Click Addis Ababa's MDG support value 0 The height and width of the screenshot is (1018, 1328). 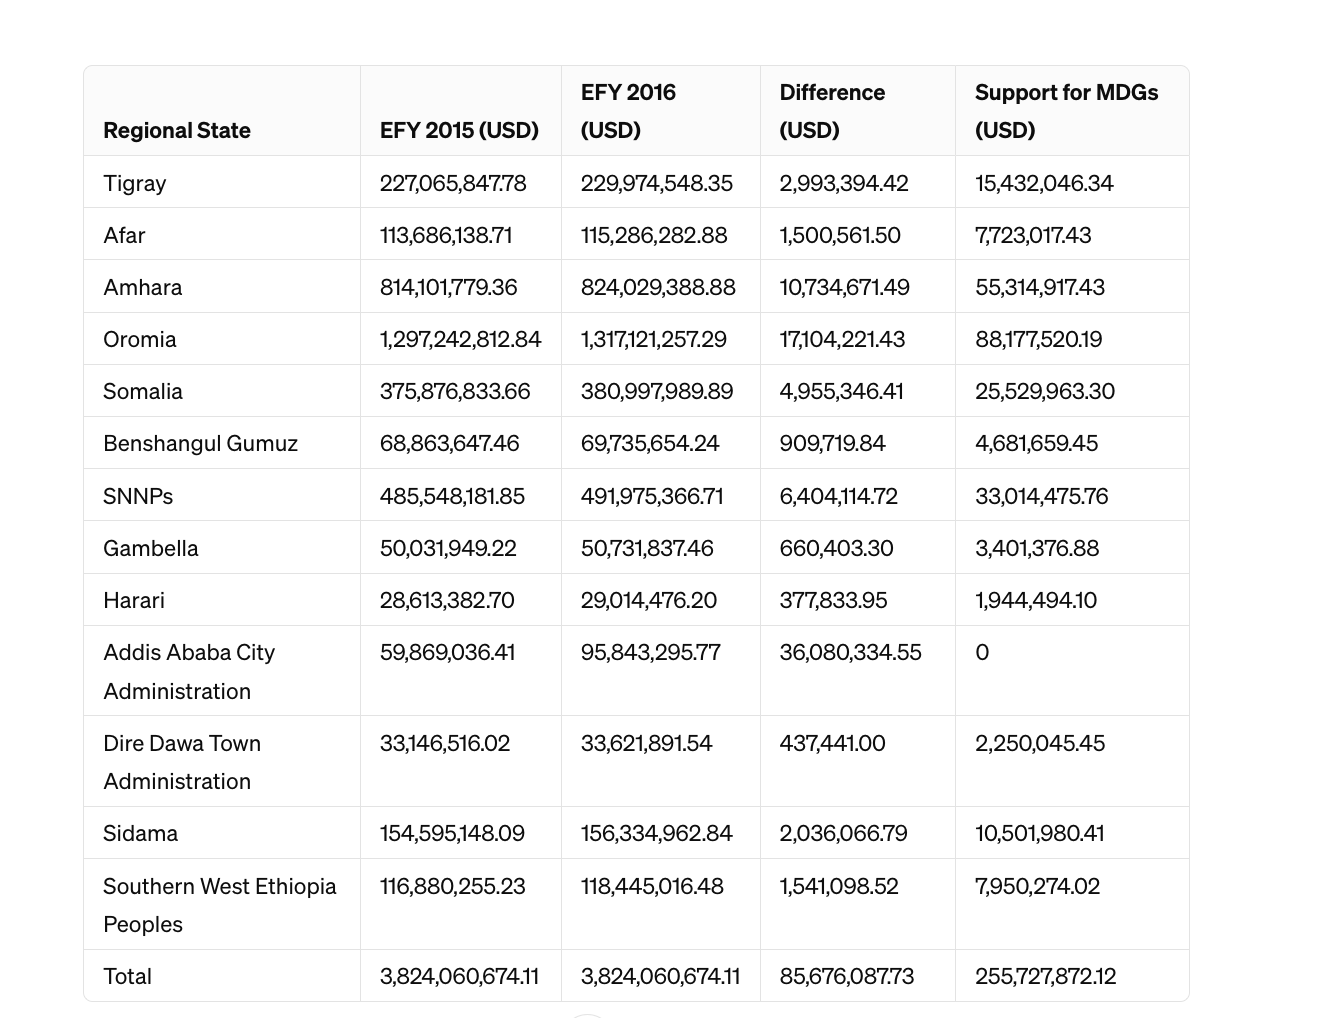click(982, 652)
